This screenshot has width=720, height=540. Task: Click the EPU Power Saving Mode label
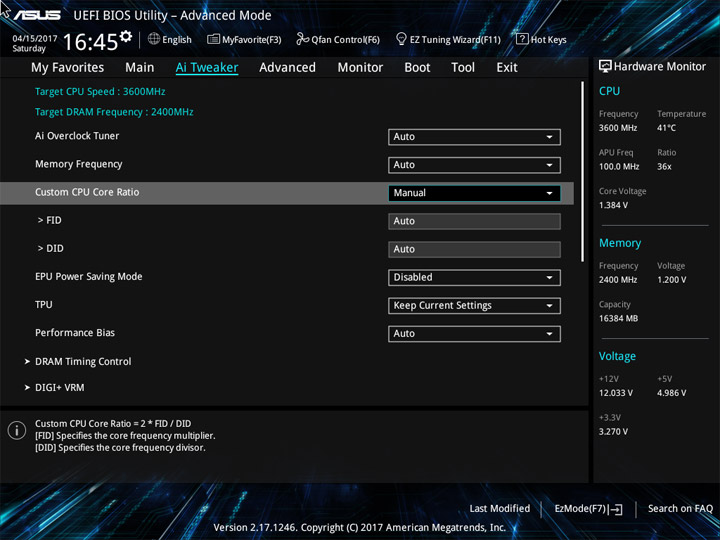[x=89, y=276]
